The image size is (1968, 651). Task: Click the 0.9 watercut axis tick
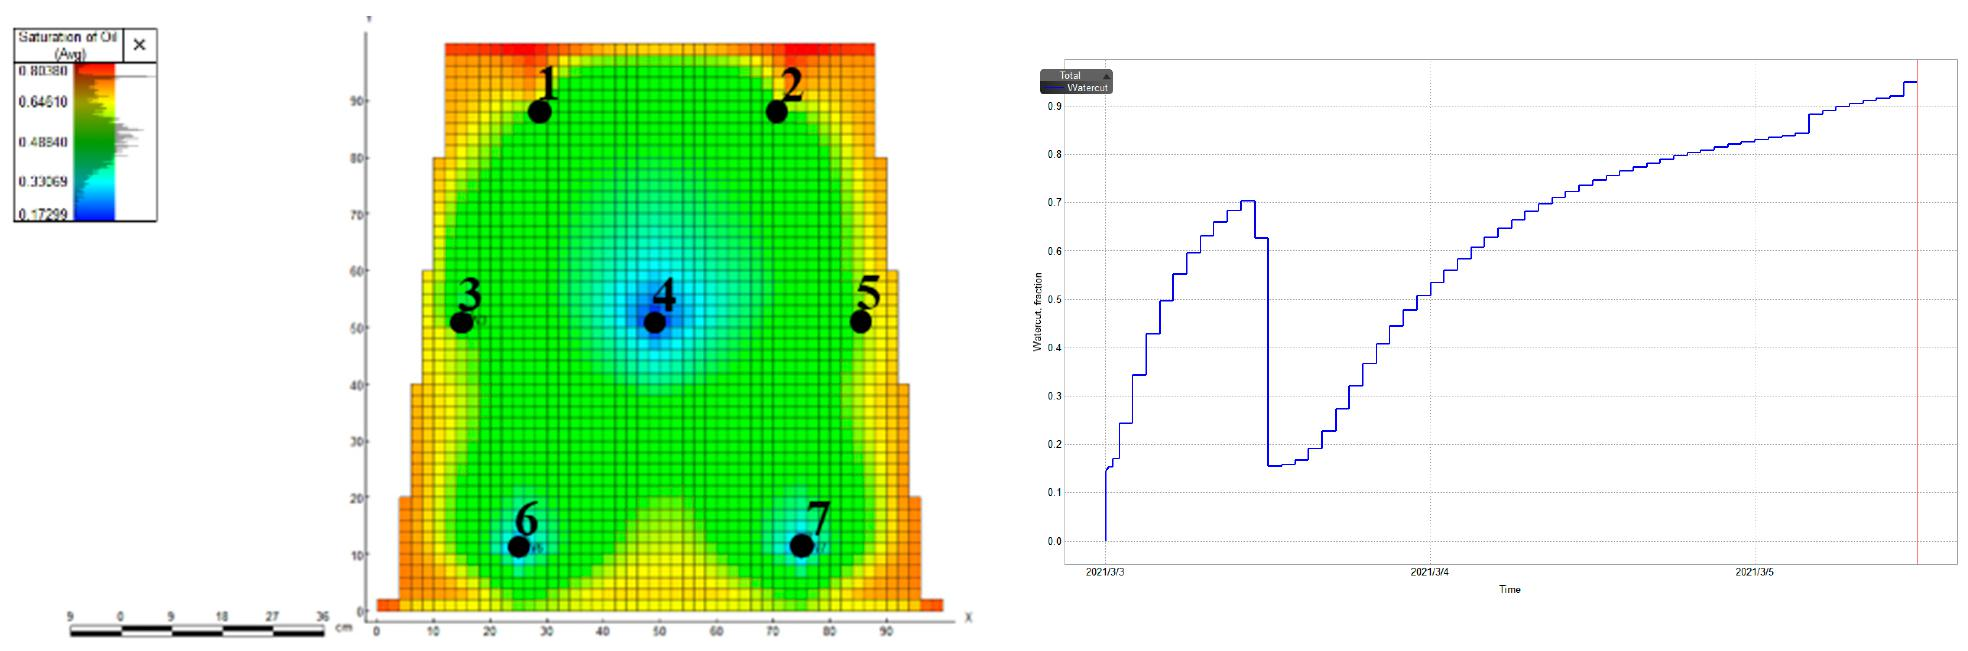1055,106
